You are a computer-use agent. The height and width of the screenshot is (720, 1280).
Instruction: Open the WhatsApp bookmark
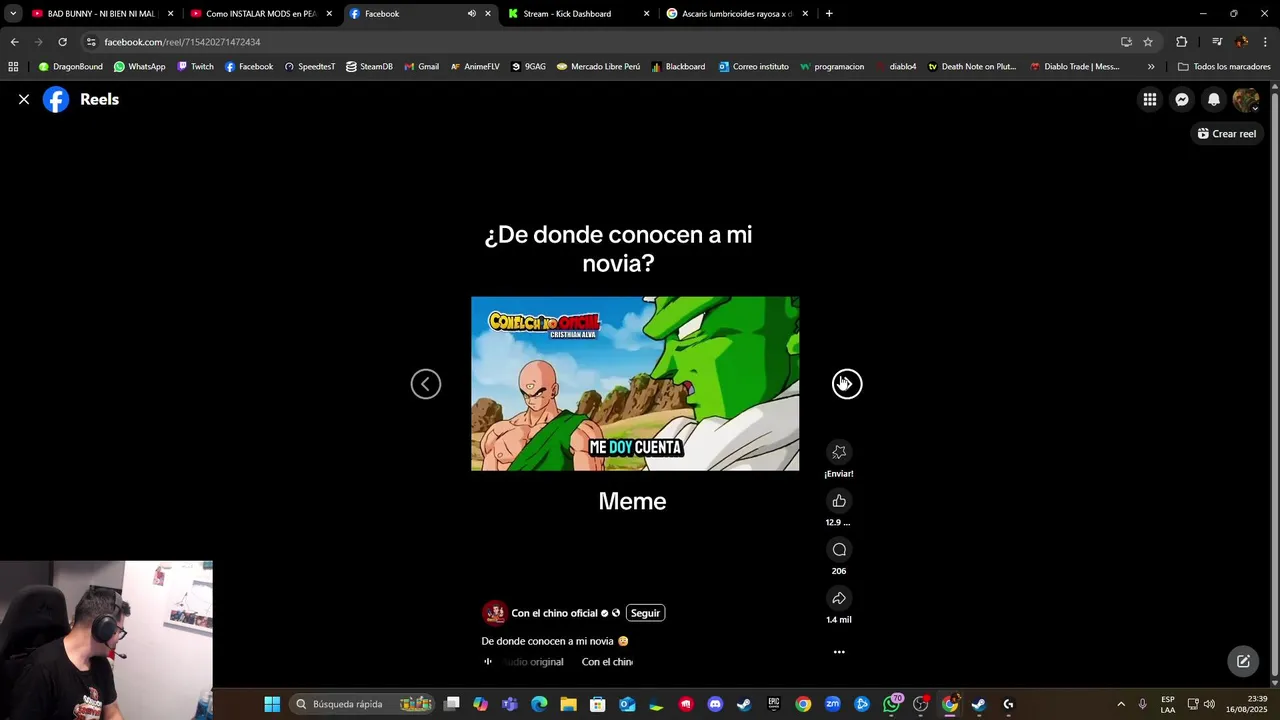(x=140, y=67)
